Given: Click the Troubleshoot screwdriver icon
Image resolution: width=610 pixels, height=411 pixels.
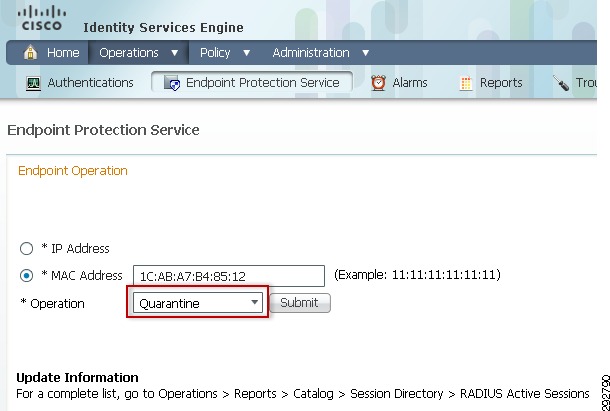Looking at the screenshot, I should click(561, 83).
